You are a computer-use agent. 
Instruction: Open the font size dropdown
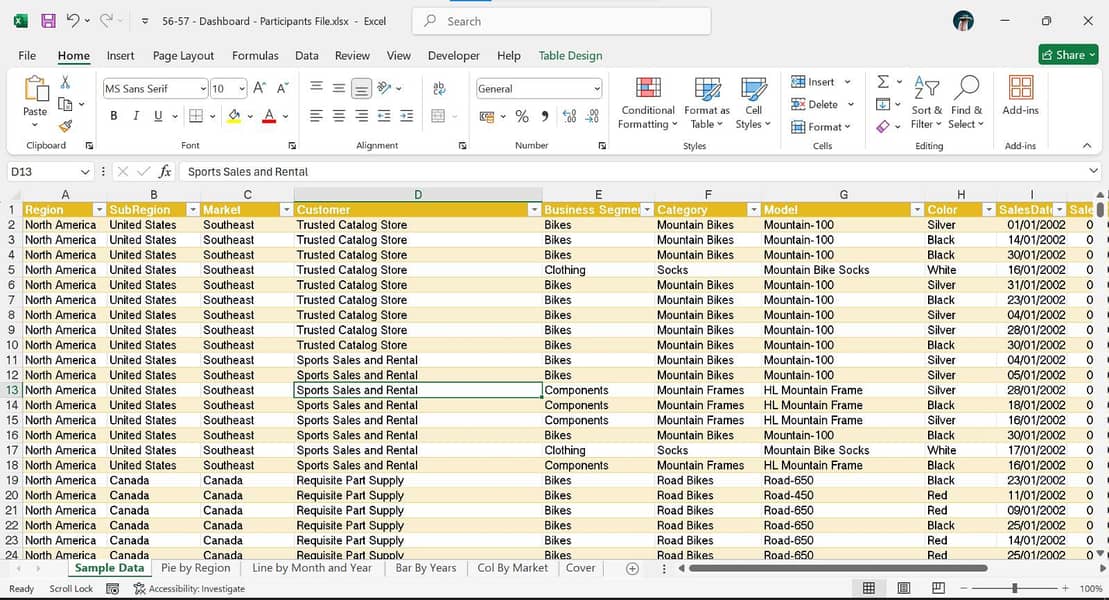tap(242, 88)
